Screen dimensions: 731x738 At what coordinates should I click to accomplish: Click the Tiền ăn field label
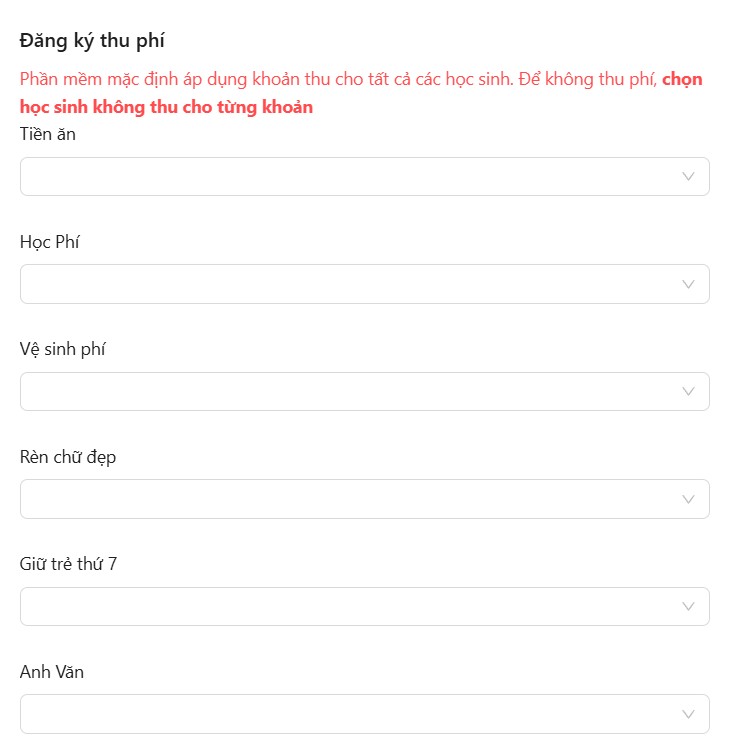click(48, 134)
